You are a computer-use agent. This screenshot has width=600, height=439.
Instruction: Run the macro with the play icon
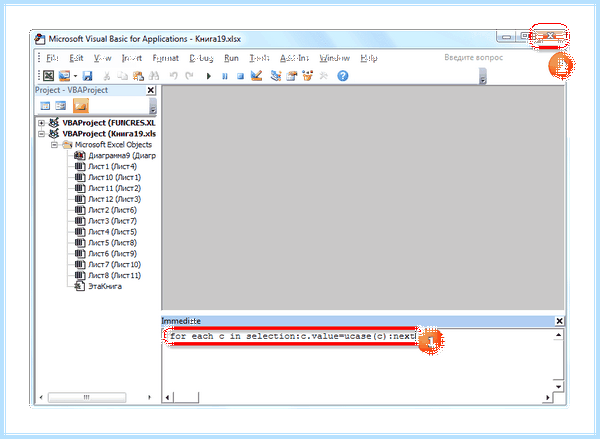click(x=209, y=76)
